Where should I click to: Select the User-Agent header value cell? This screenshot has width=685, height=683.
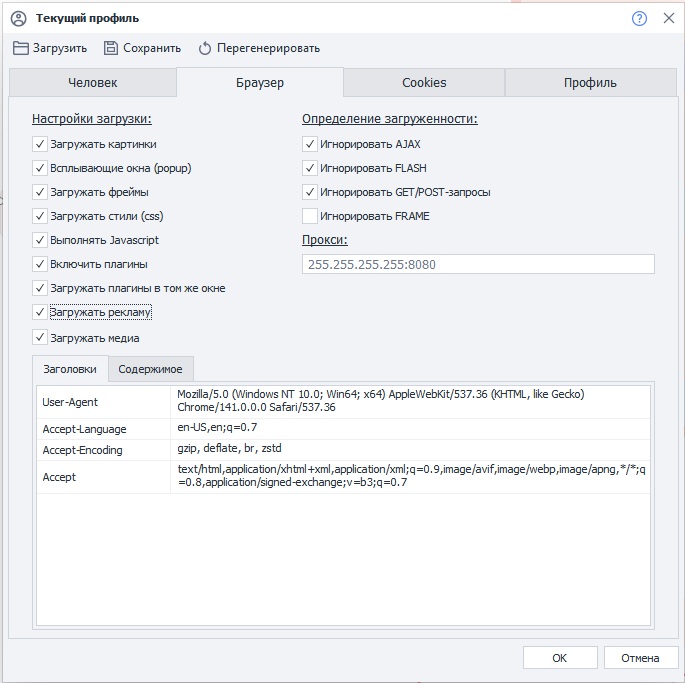pyautogui.click(x=410, y=401)
